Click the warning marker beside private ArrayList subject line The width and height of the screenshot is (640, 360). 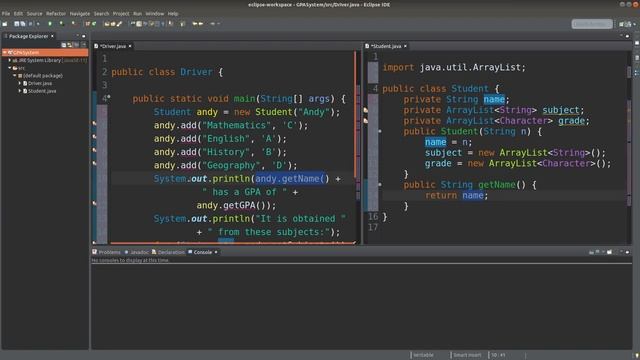click(x=366, y=110)
